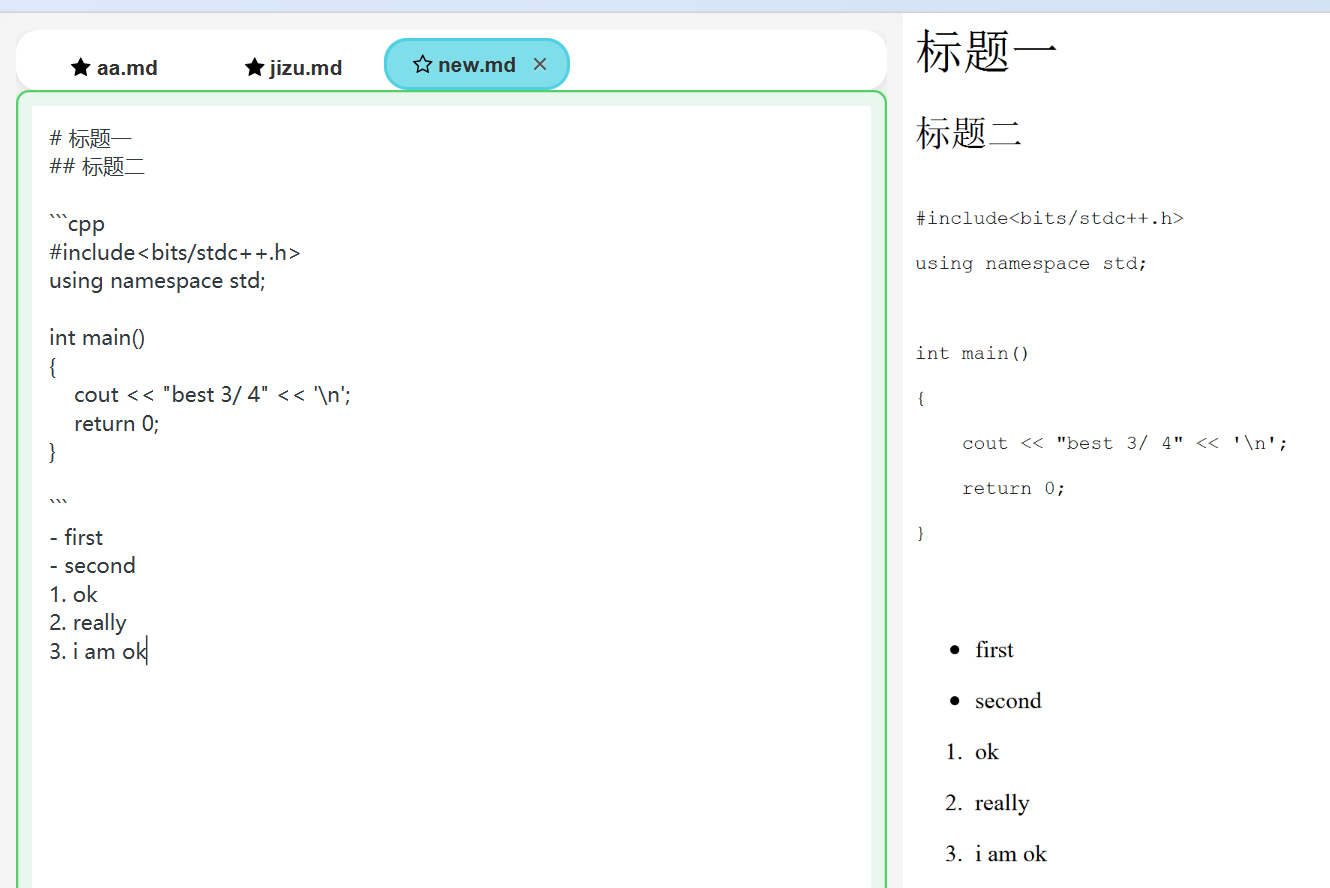Viewport: 1330px width, 888px height.
Task: Click numbered item "really" in the preview
Action: pos(1002,803)
